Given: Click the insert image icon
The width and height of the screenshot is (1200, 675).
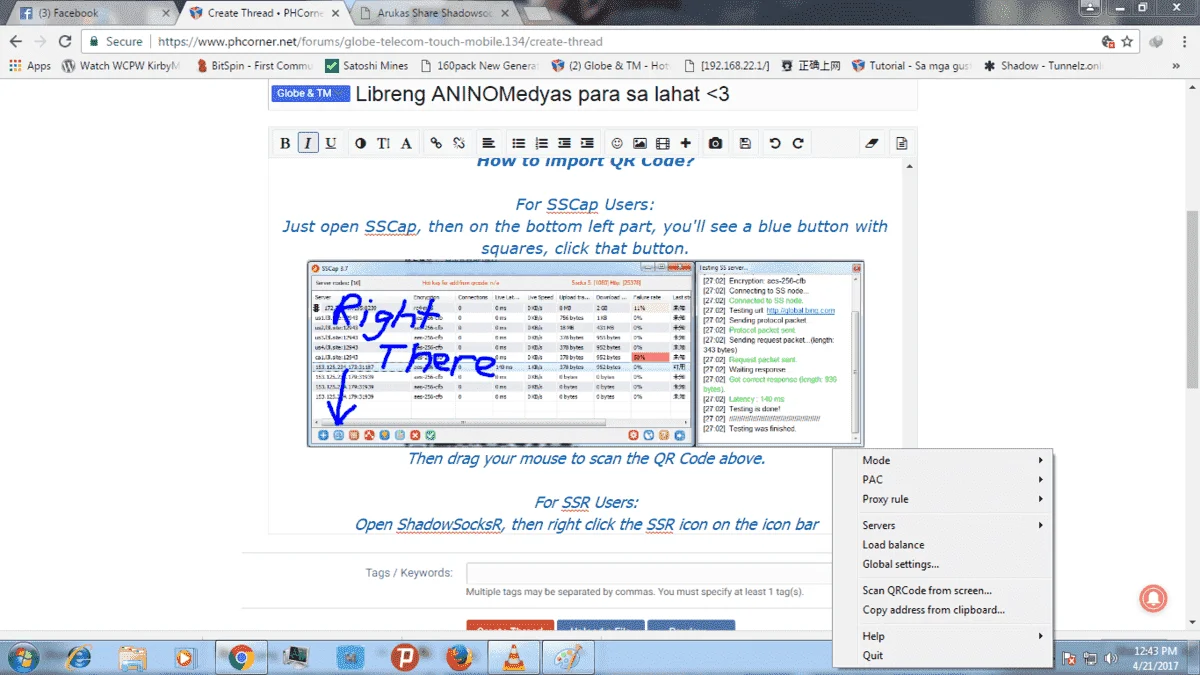Looking at the screenshot, I should pyautogui.click(x=640, y=143).
